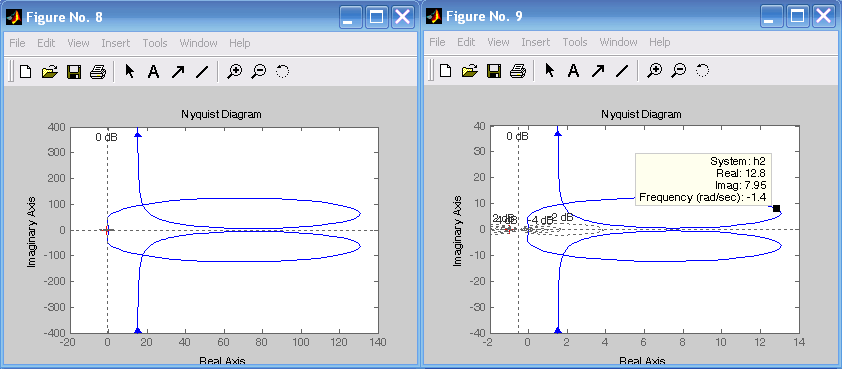Image resolution: width=842 pixels, height=369 pixels.
Task: Choose Insert Text tool in Figure No. 8
Action: click(154, 71)
